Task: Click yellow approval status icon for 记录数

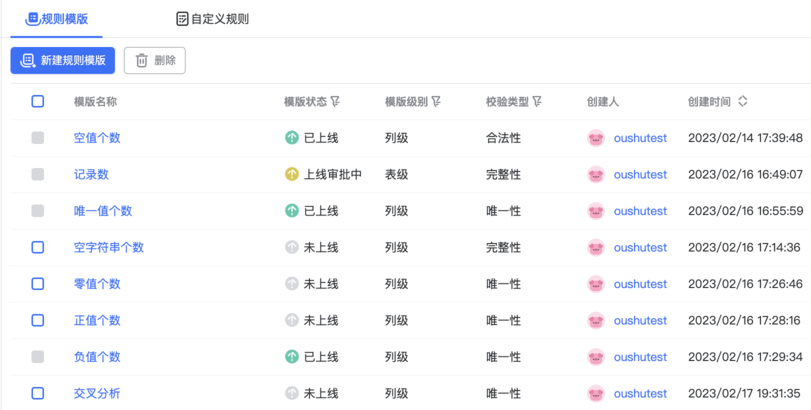Action: [x=292, y=174]
